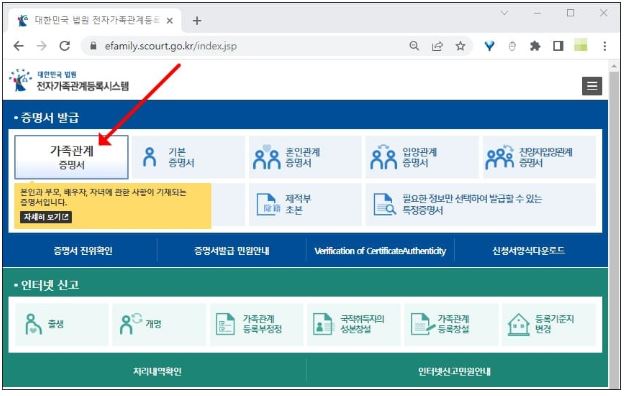This screenshot has width=625, height=396.
Task: Click the 기본 증명서 person icon
Action: click(x=149, y=157)
